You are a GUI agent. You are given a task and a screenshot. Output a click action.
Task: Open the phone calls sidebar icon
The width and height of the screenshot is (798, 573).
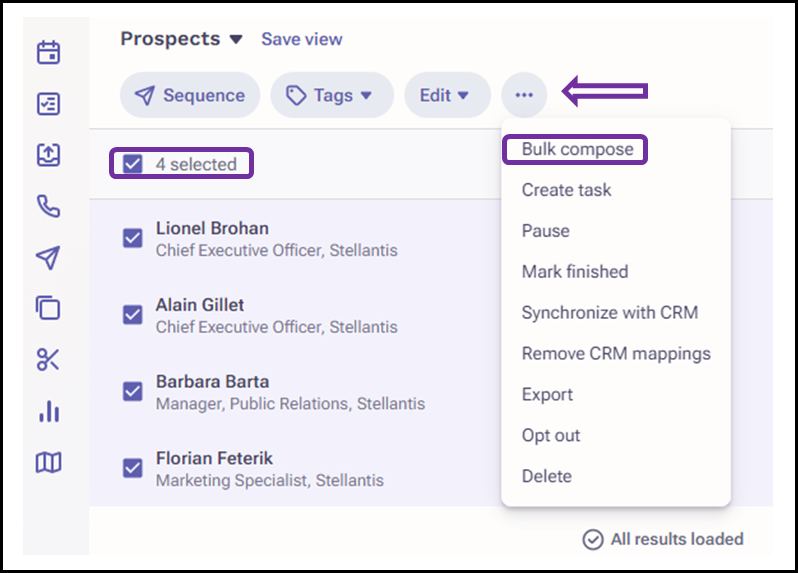click(x=48, y=206)
